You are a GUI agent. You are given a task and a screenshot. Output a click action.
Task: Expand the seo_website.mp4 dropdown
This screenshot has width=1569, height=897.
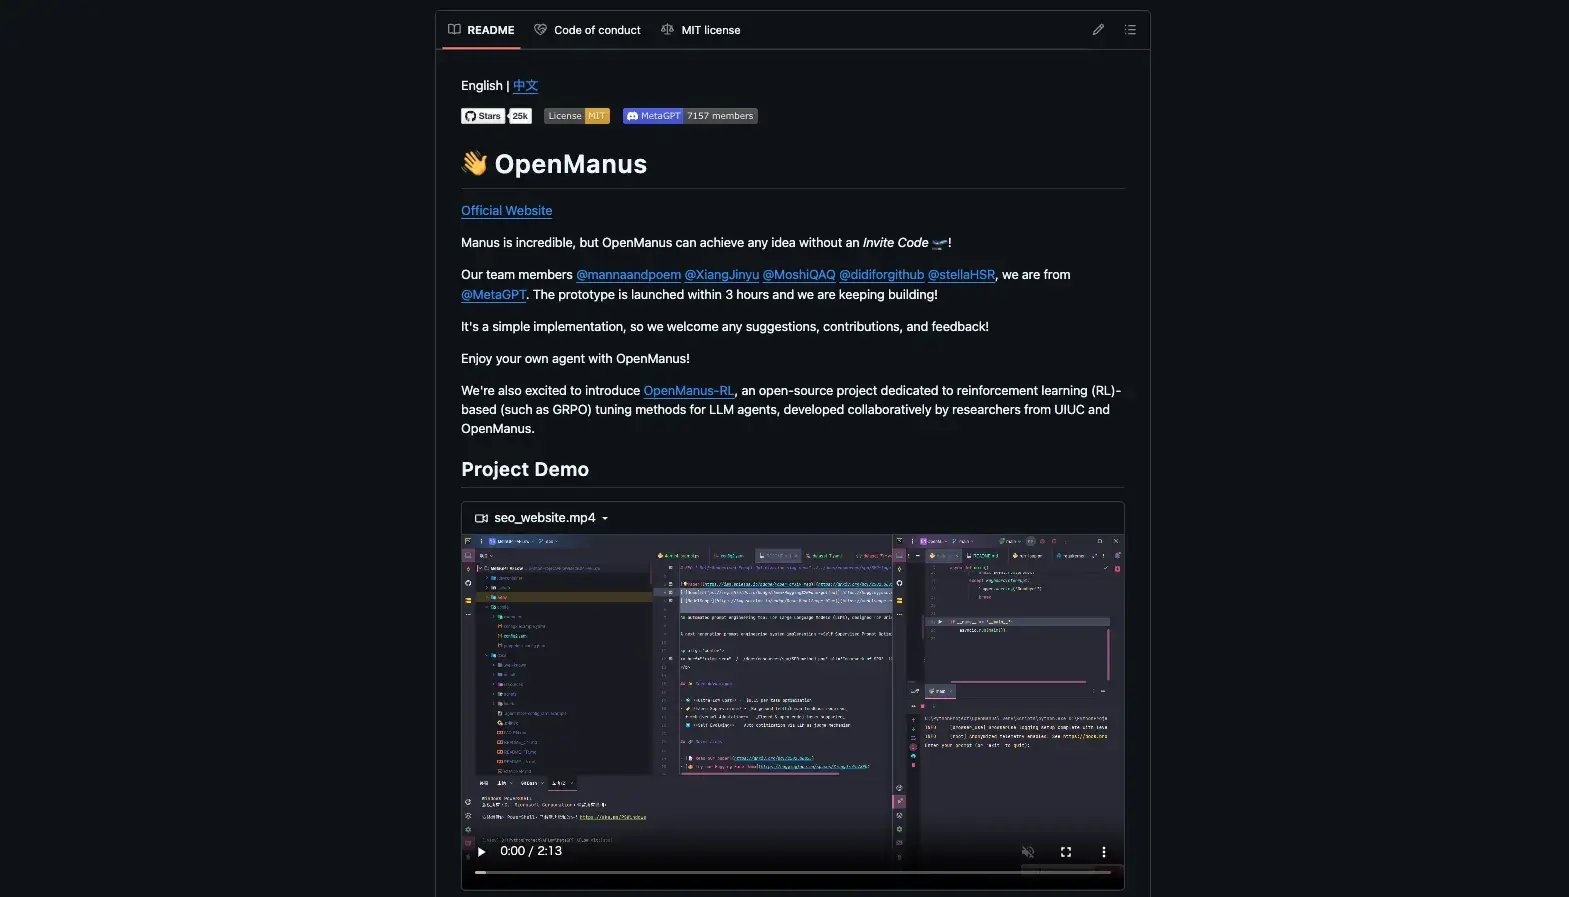click(x=542, y=518)
